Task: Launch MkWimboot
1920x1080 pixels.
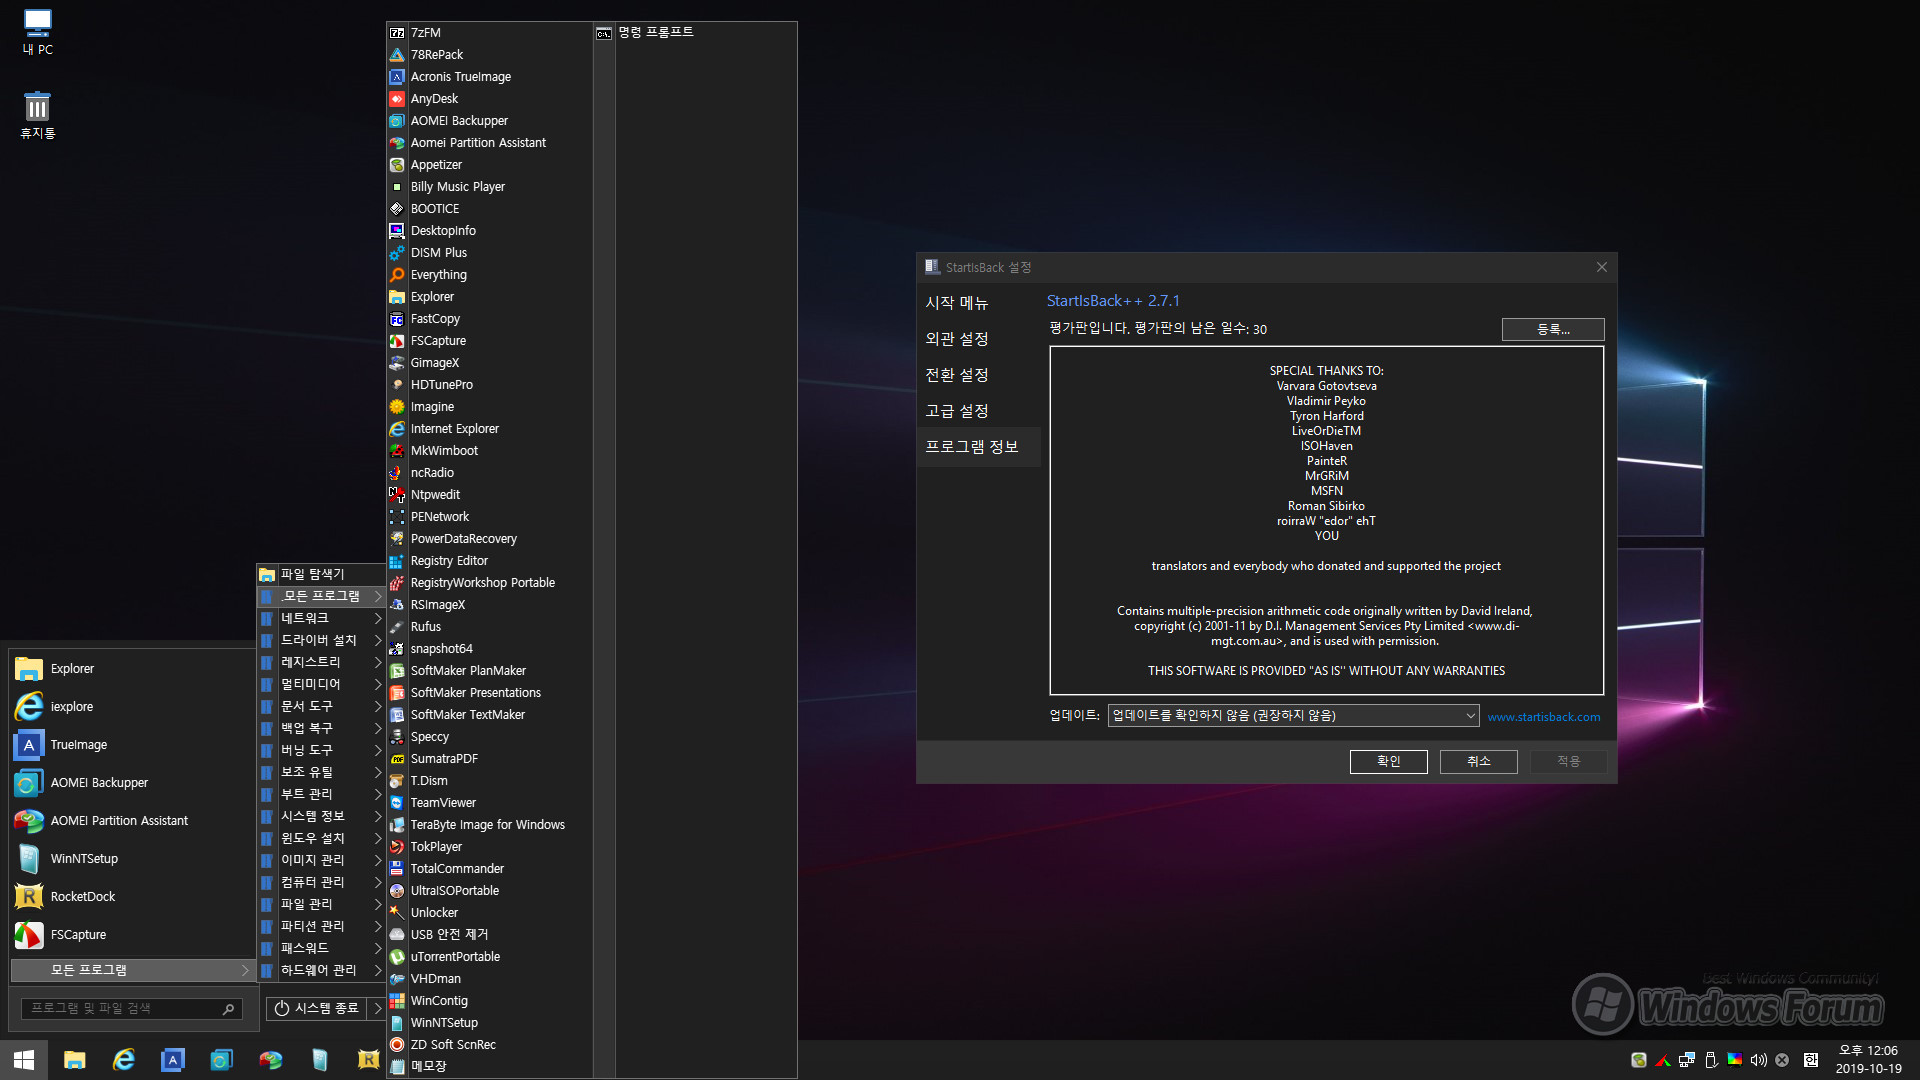Action: click(490, 450)
